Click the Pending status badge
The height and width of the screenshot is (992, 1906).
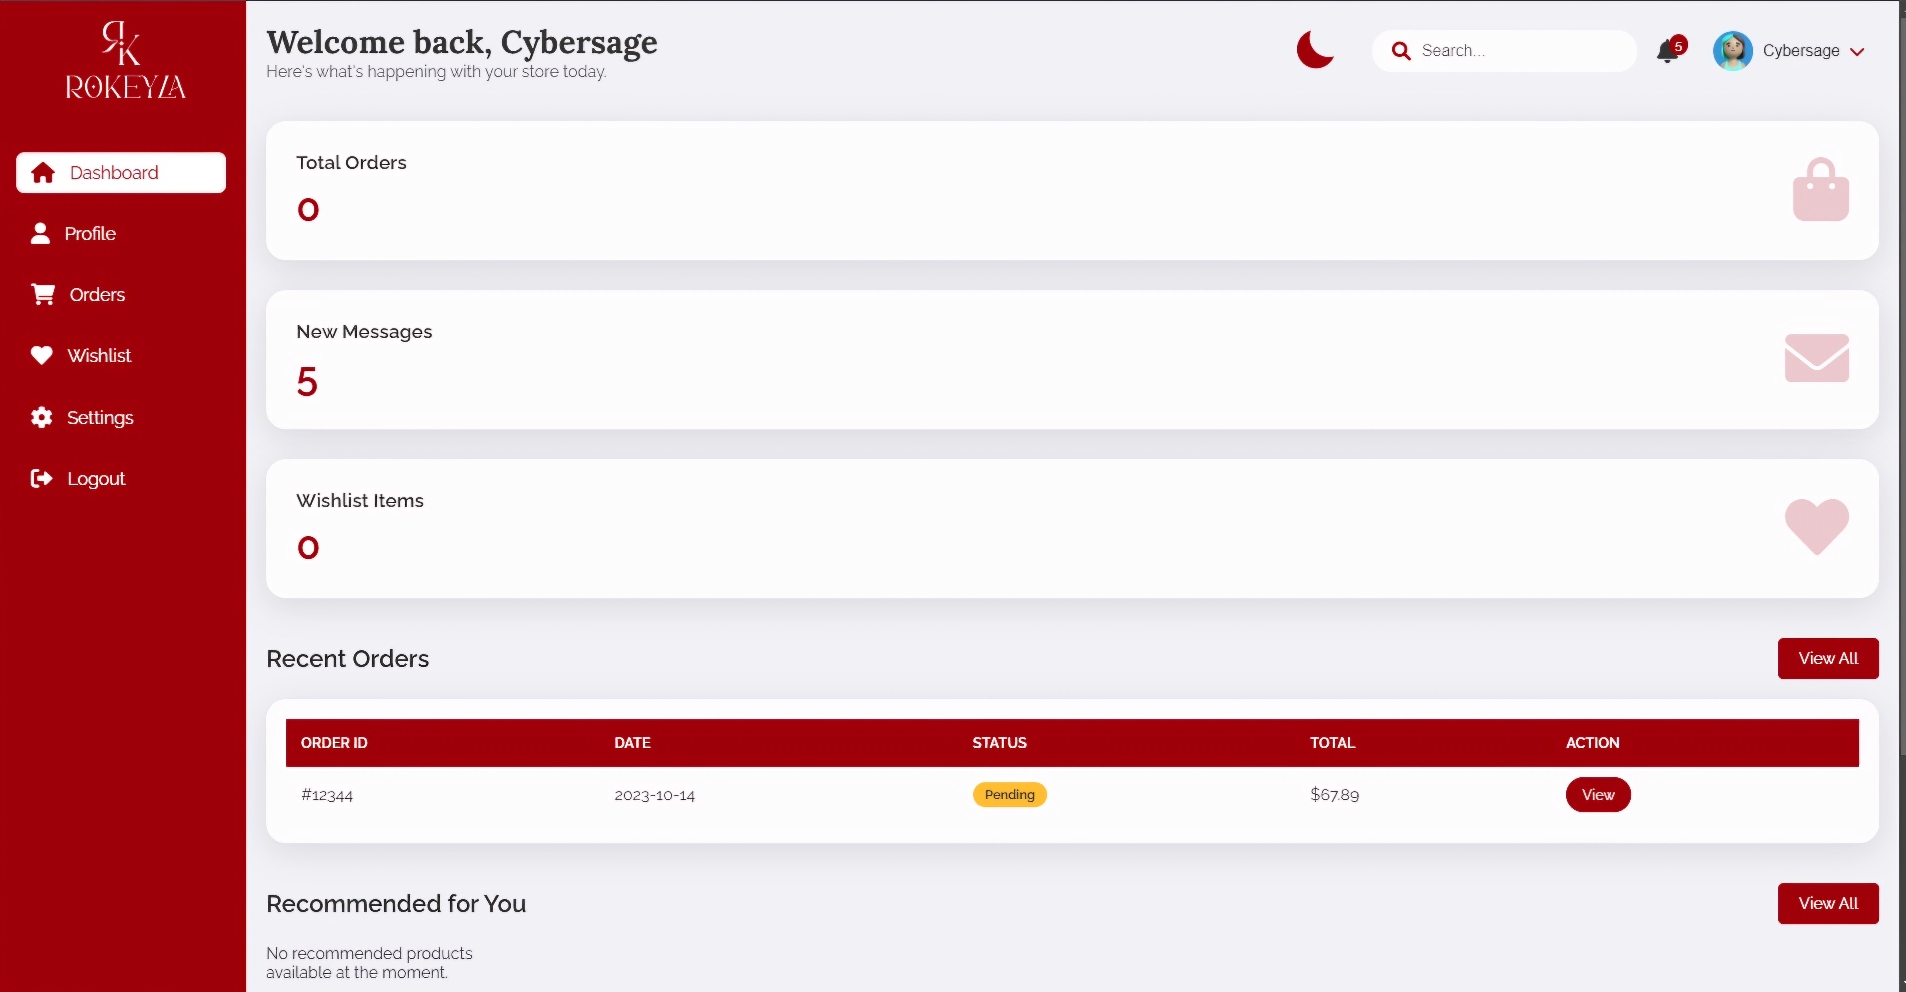pos(1009,795)
